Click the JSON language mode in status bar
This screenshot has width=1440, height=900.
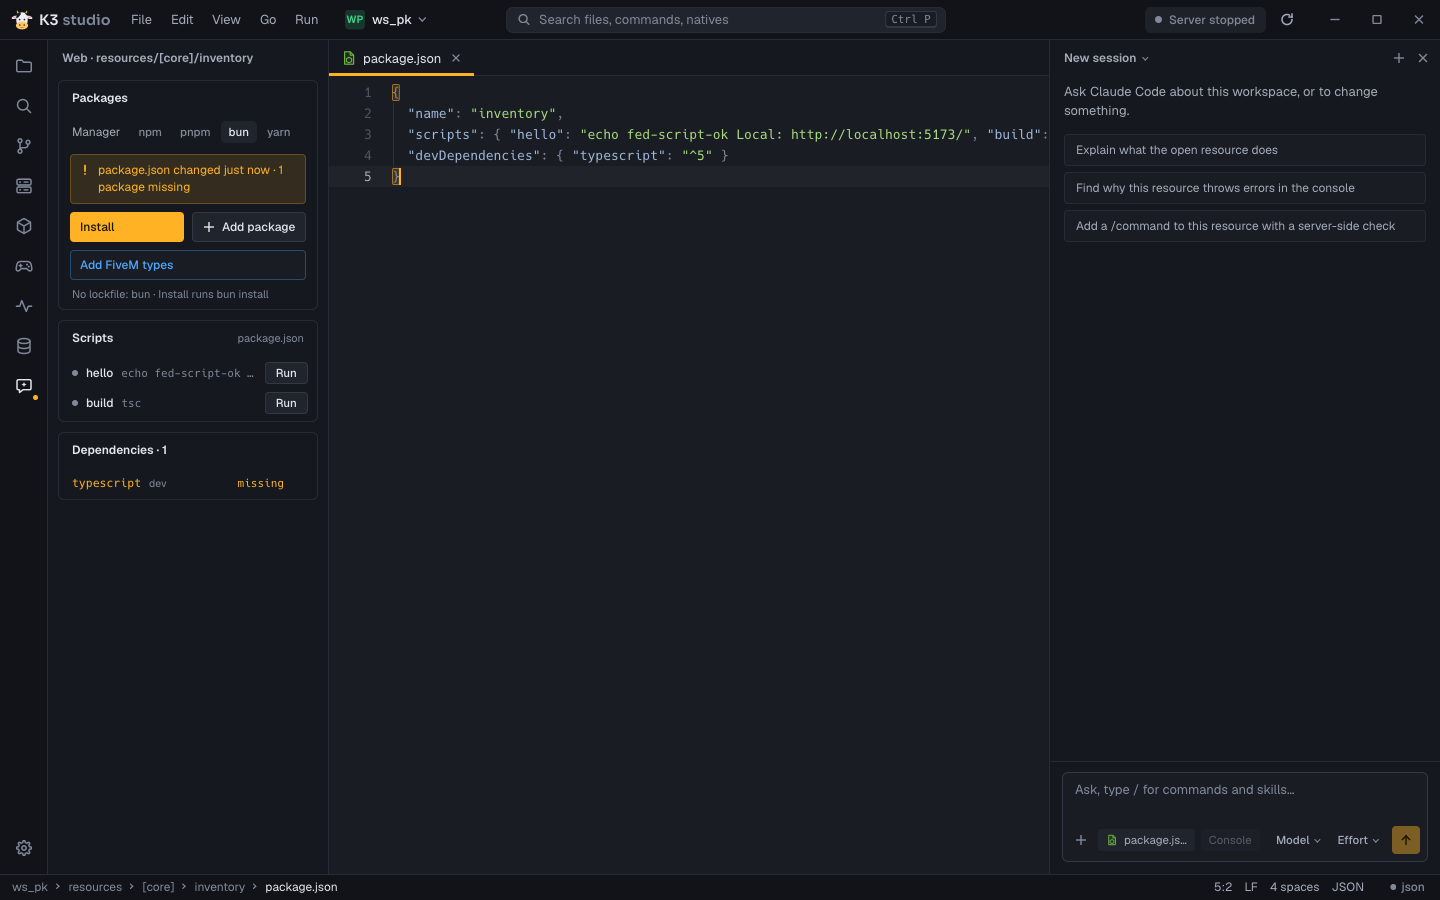pos(1348,887)
